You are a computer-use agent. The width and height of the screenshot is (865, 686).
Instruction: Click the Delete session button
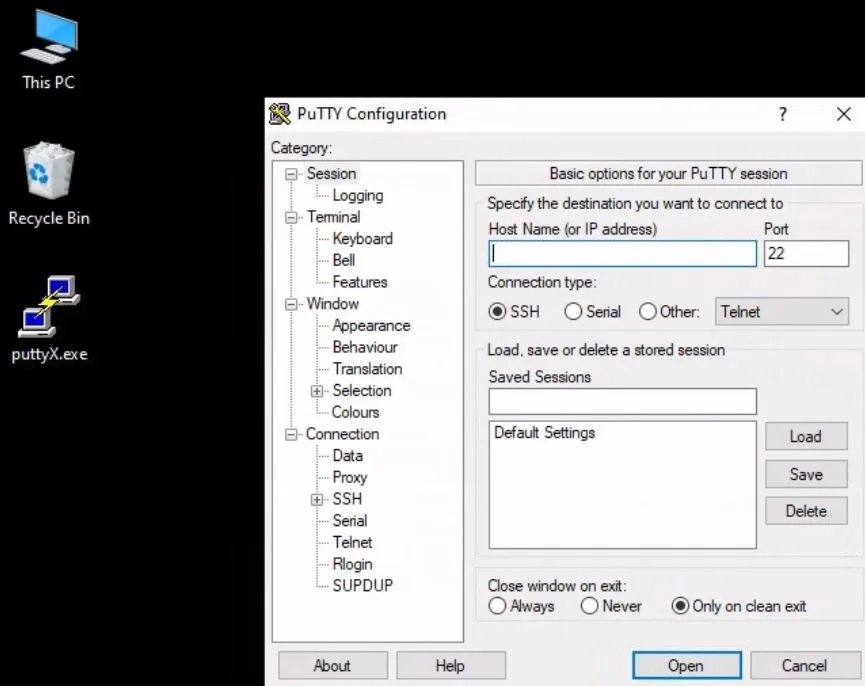[806, 511]
